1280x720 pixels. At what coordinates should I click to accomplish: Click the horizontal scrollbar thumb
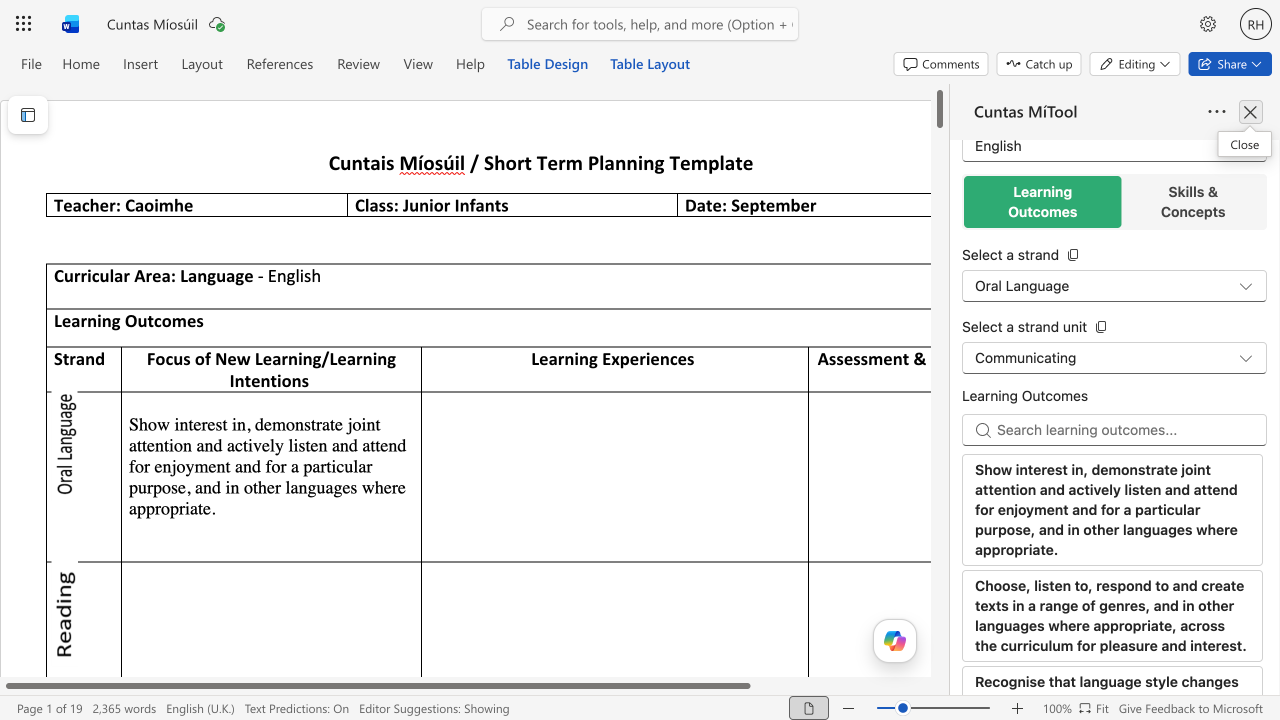(x=378, y=686)
